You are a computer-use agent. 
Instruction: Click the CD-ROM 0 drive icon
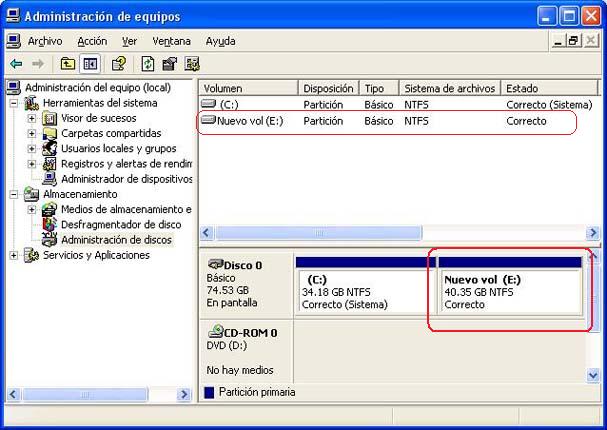click(x=215, y=331)
